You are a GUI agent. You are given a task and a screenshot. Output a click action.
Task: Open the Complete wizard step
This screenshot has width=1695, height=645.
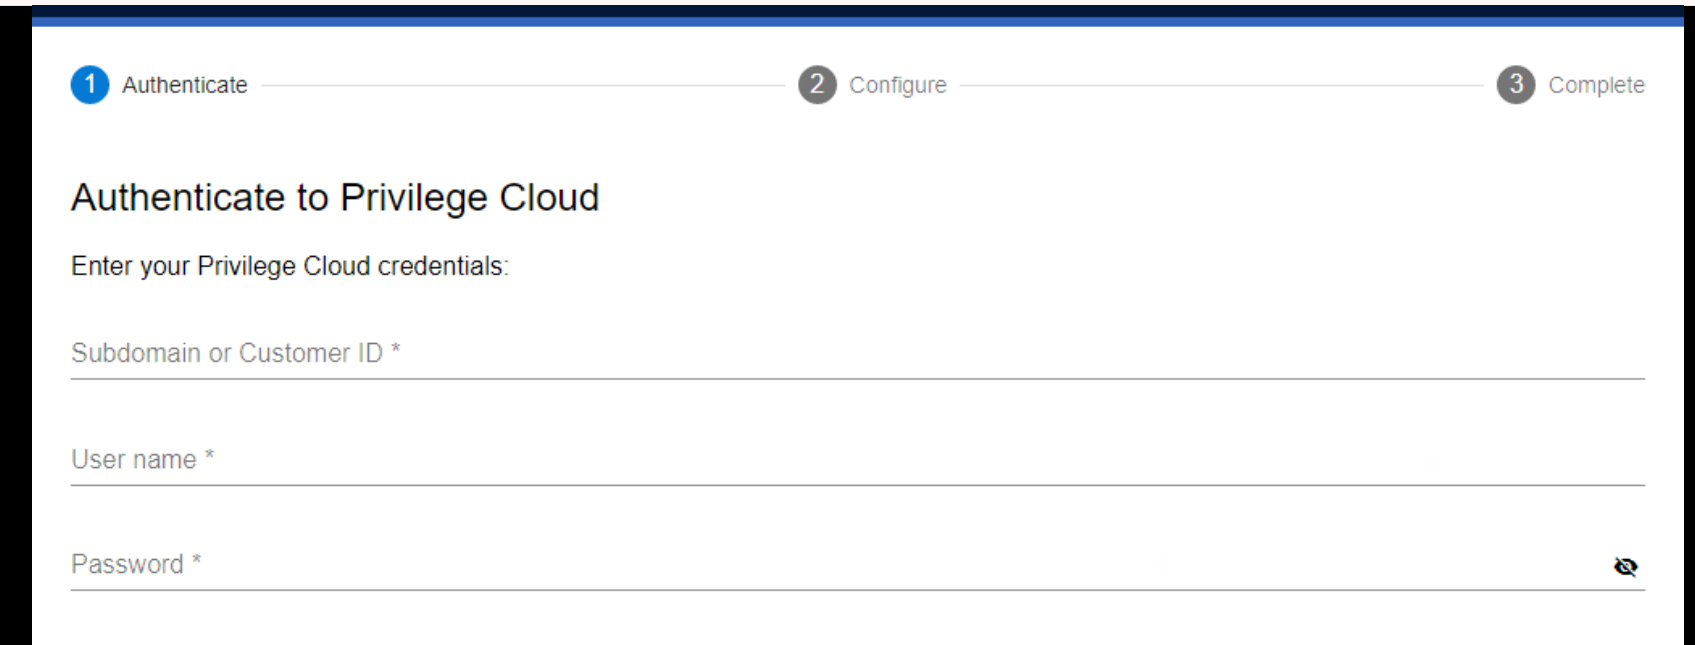point(1597,85)
